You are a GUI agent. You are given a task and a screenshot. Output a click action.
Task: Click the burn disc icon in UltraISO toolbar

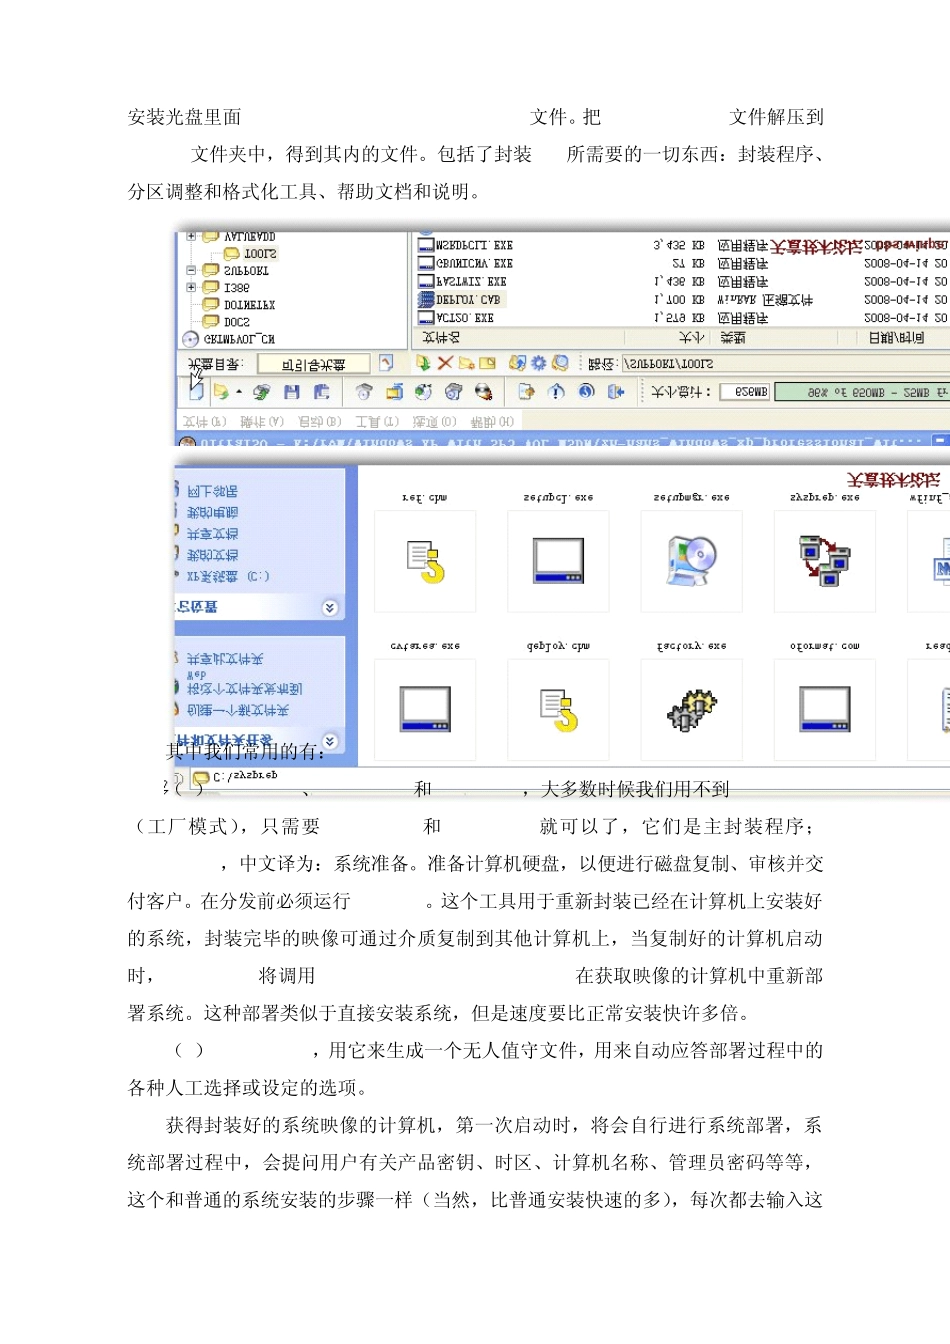(x=484, y=392)
